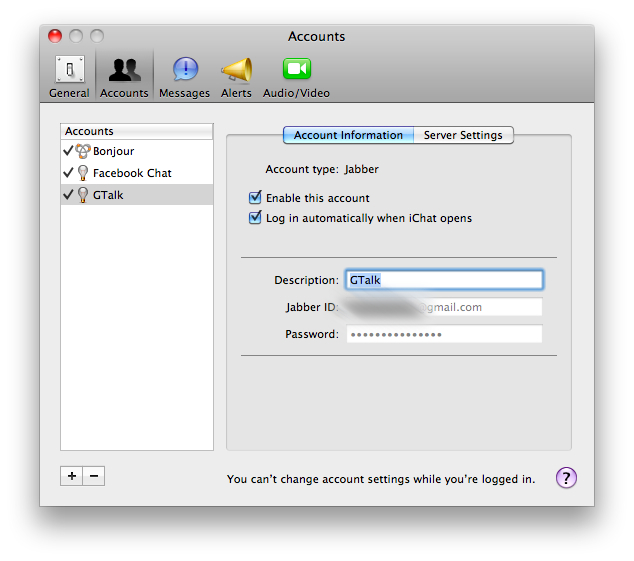This screenshot has width=634, height=561.
Task: Uncheck the Bonjour account checkmark
Action: coord(68,151)
